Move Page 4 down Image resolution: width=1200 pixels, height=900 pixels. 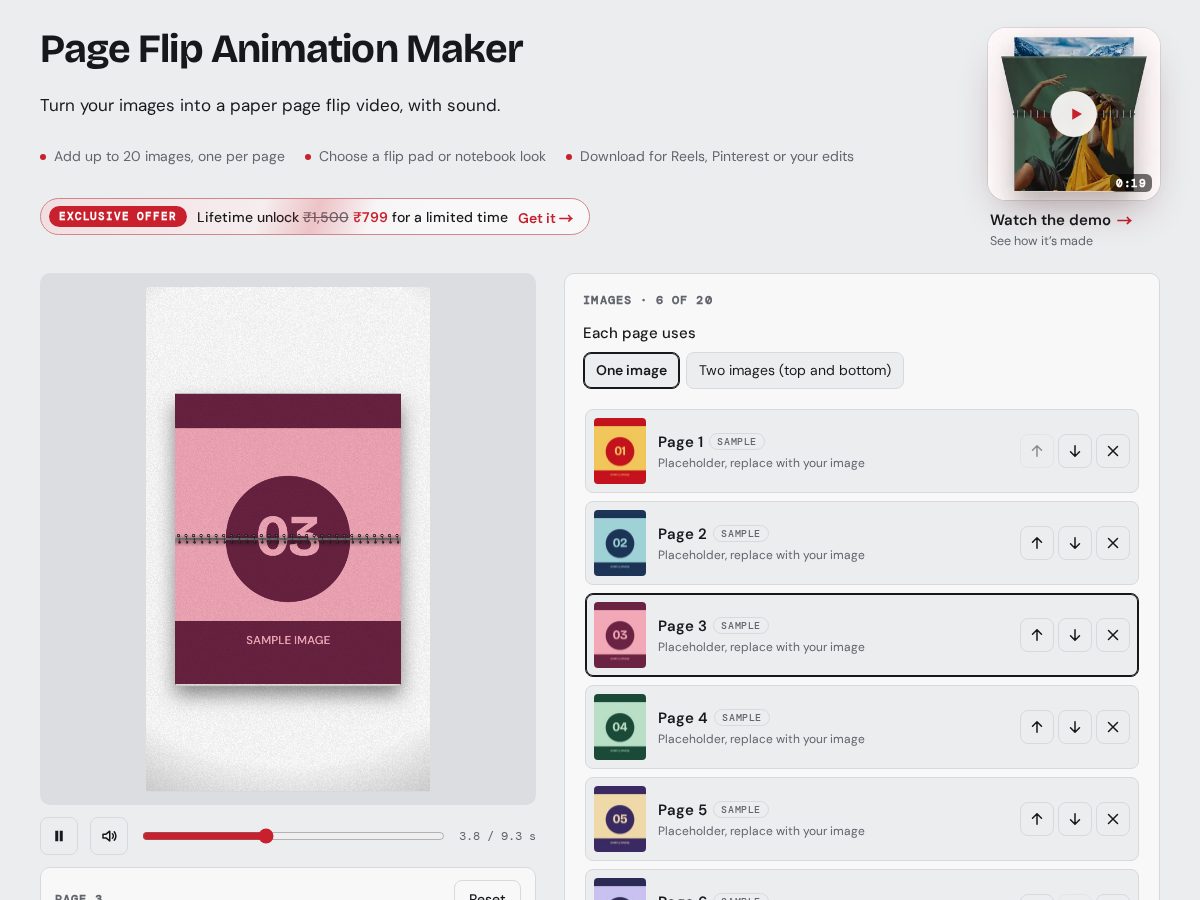pos(1075,727)
